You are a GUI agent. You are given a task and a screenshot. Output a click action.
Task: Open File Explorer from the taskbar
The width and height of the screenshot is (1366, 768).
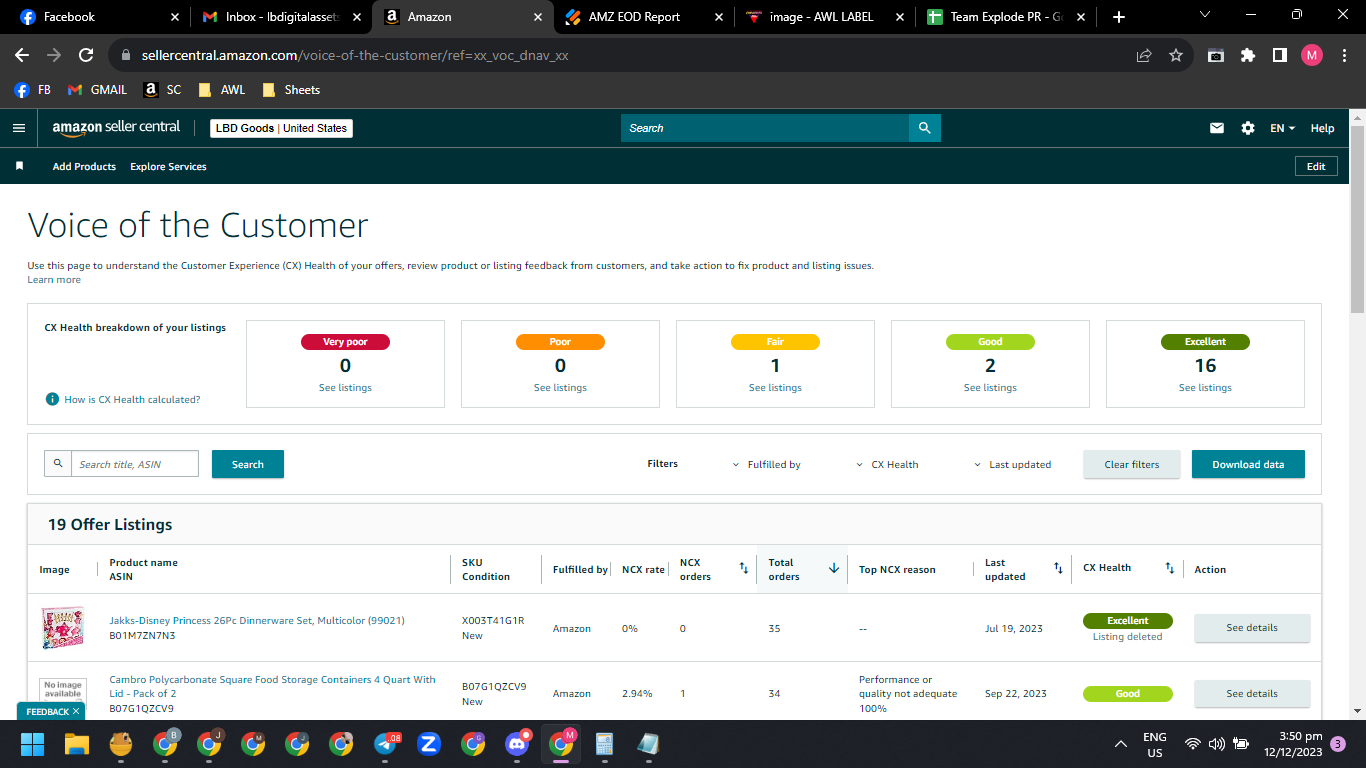coord(77,744)
